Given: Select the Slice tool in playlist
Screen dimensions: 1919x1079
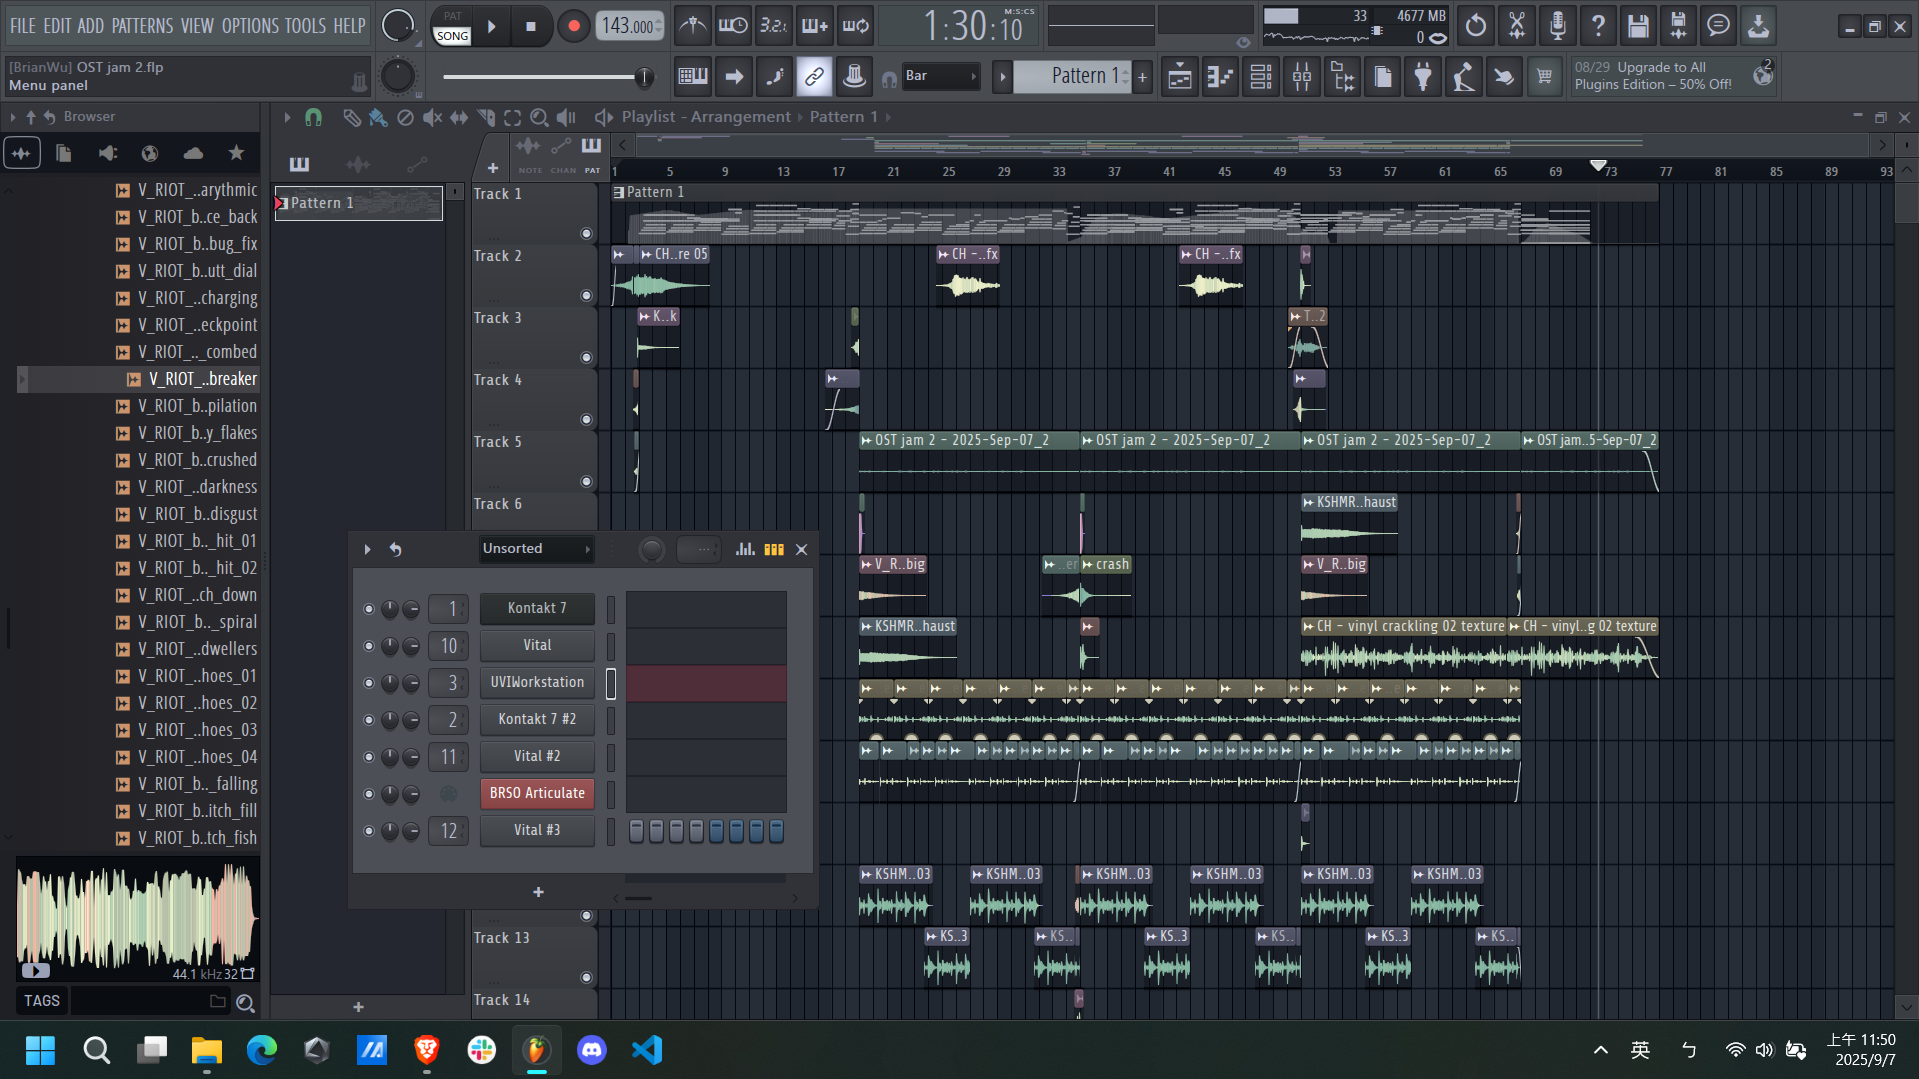Looking at the screenshot, I should [486, 117].
